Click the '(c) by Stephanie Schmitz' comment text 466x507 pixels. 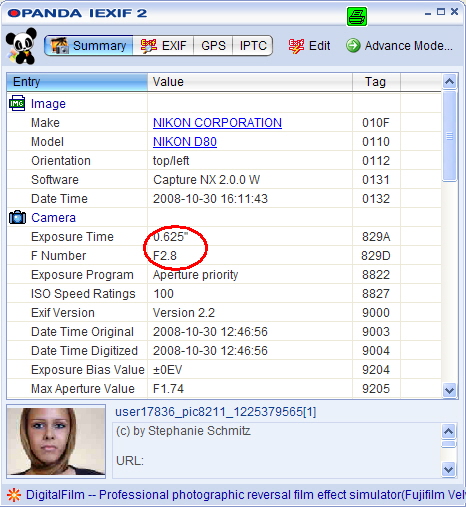(x=183, y=431)
